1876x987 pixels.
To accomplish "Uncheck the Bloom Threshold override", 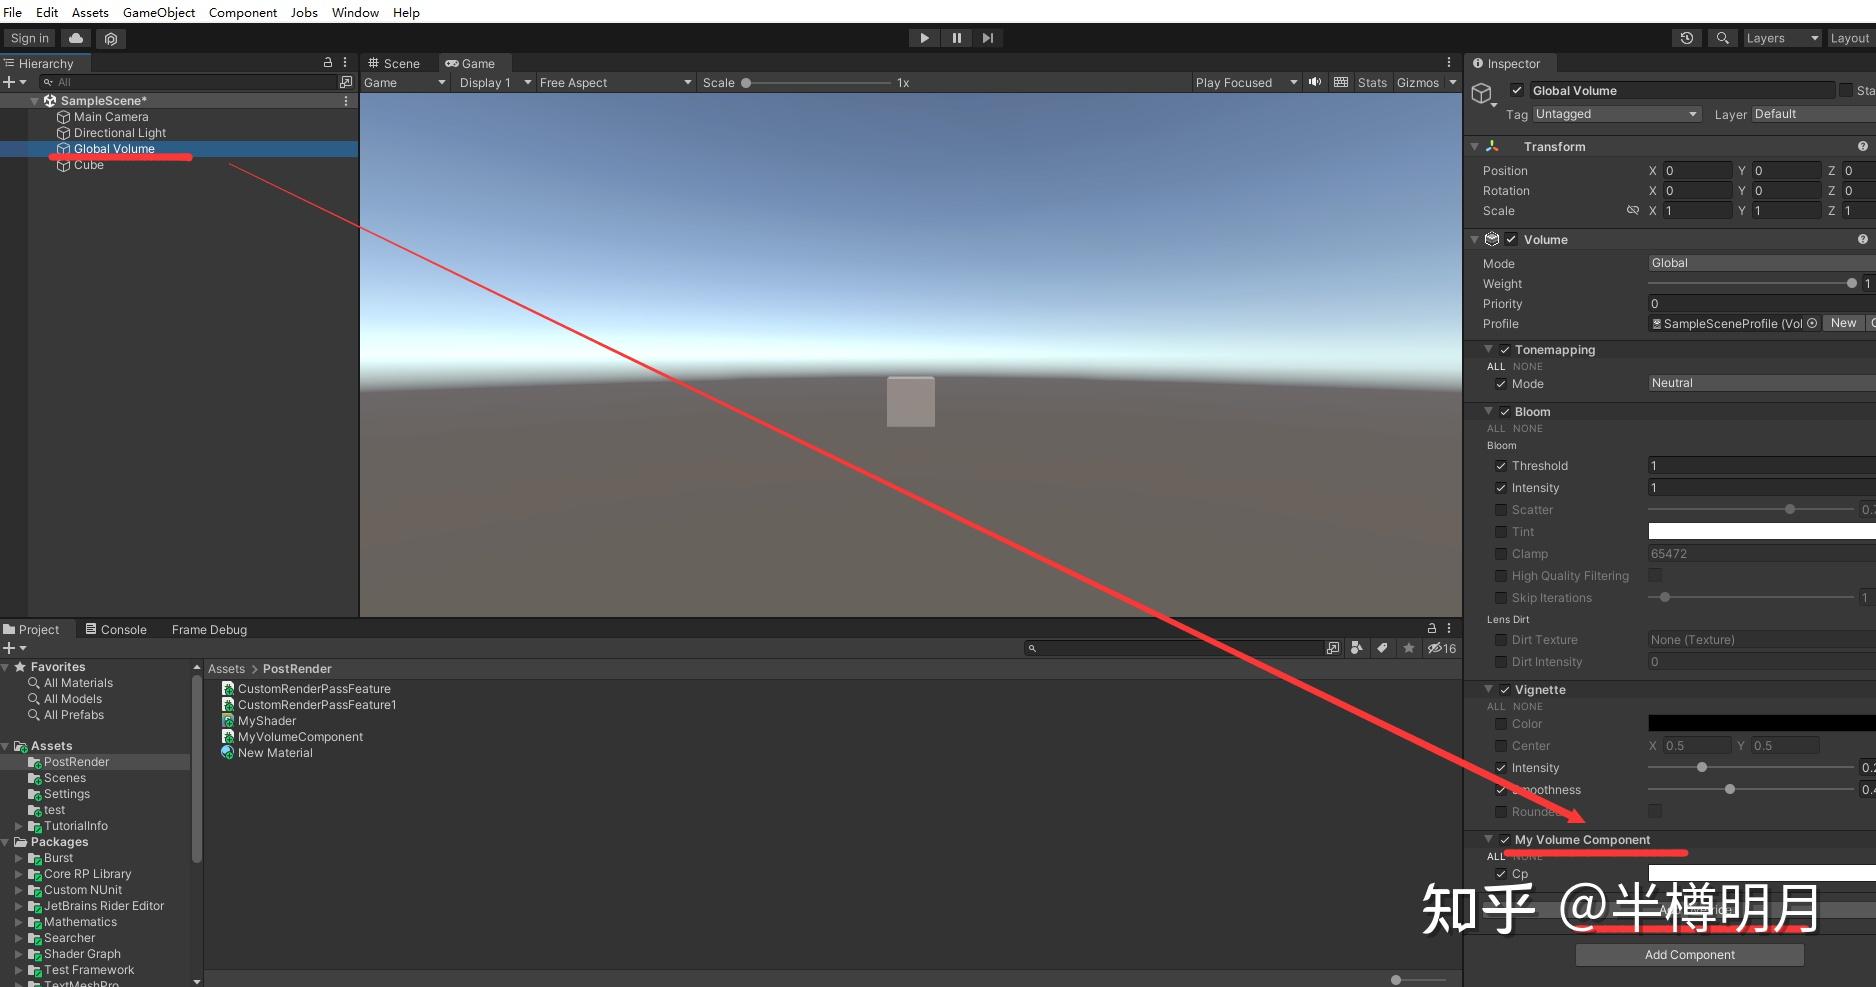I will [1500, 465].
